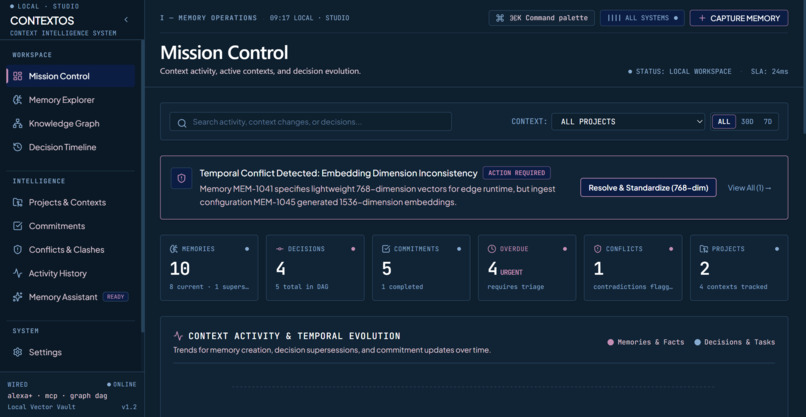The height and width of the screenshot is (417, 806).
Task: Open Commitments page
Action: [x=70, y=226]
